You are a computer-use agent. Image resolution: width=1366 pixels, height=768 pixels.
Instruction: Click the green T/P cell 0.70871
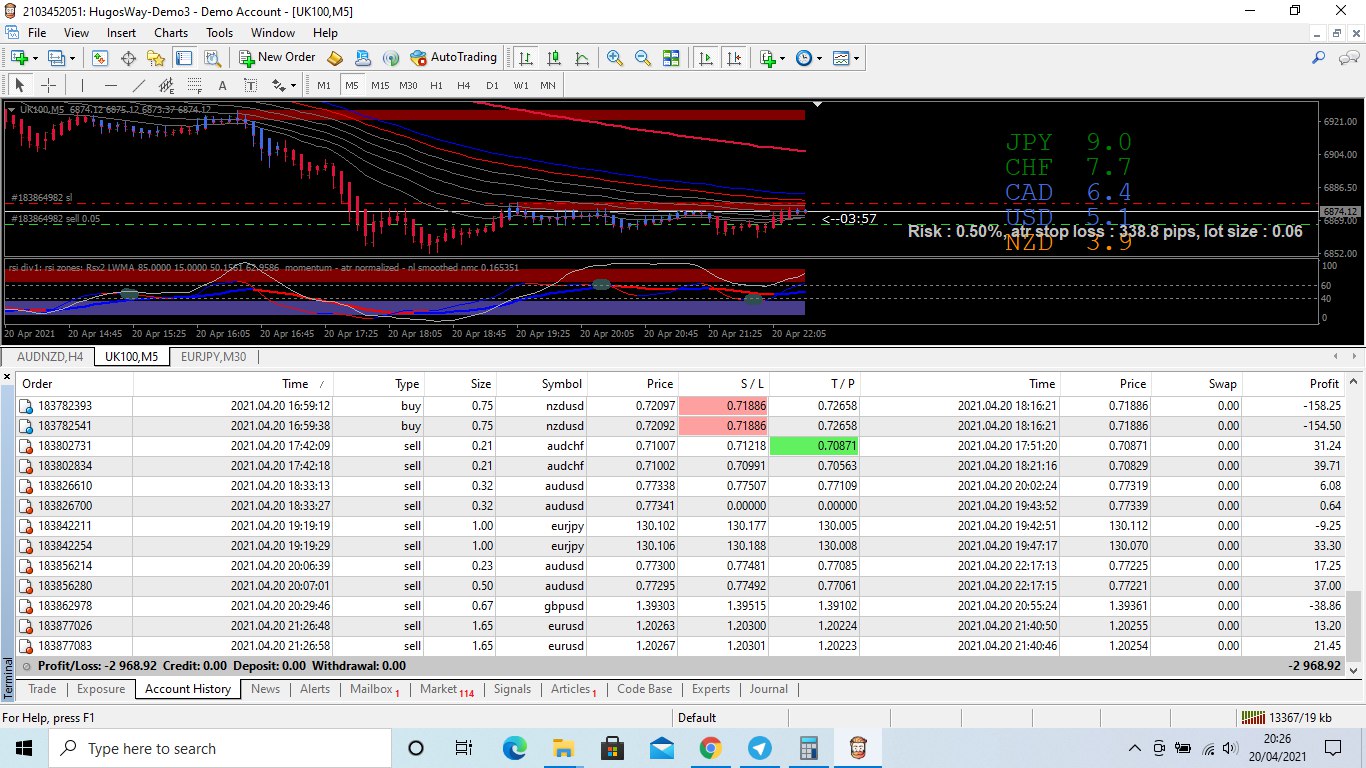point(814,446)
